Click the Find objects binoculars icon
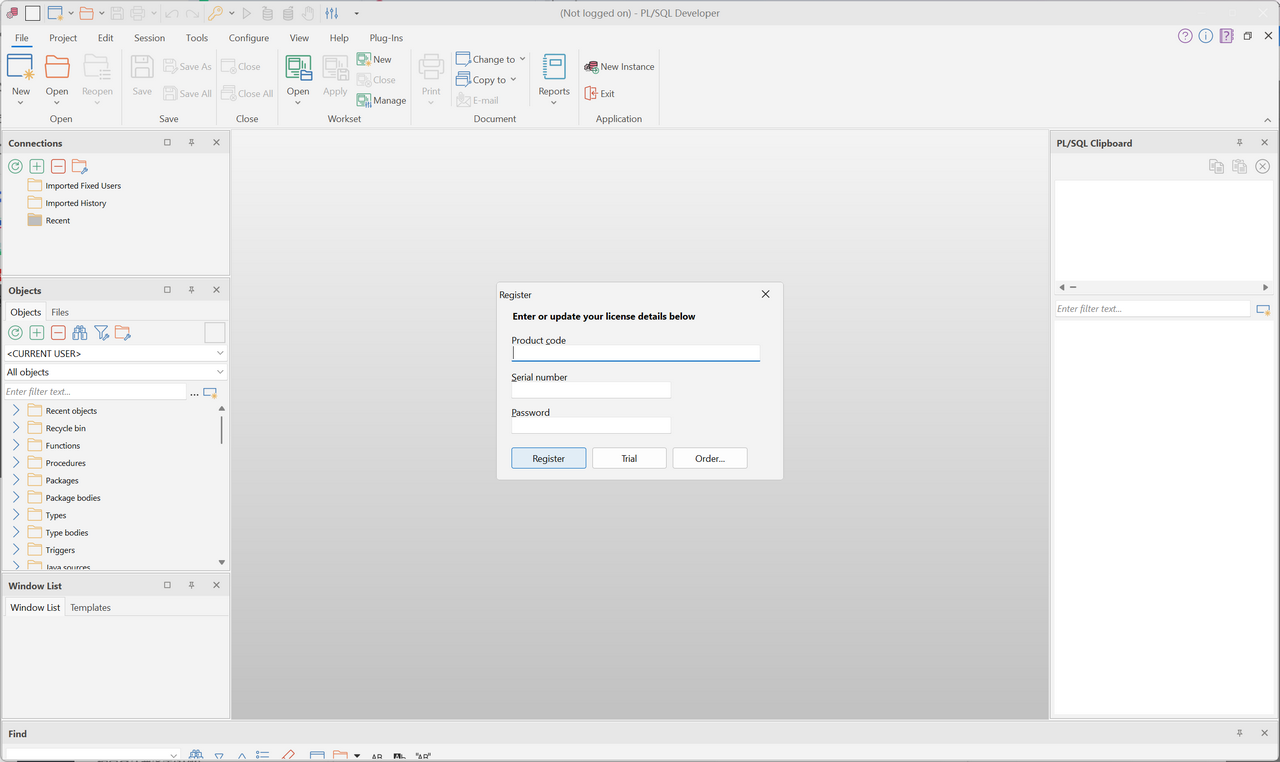The height and width of the screenshot is (762, 1280). (80, 333)
